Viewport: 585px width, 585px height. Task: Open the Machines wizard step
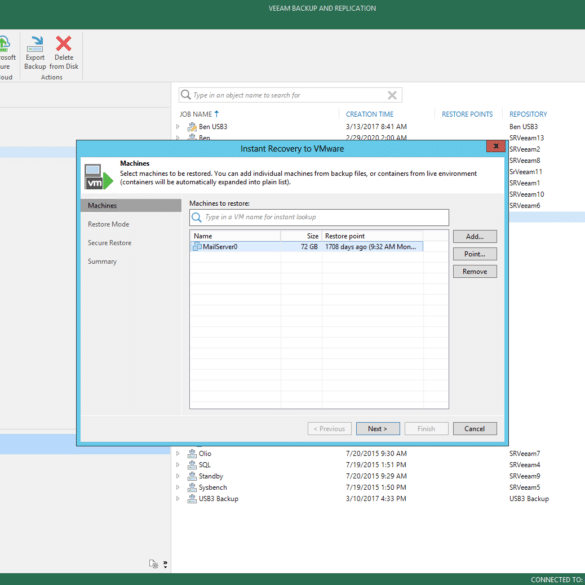[x=131, y=206]
